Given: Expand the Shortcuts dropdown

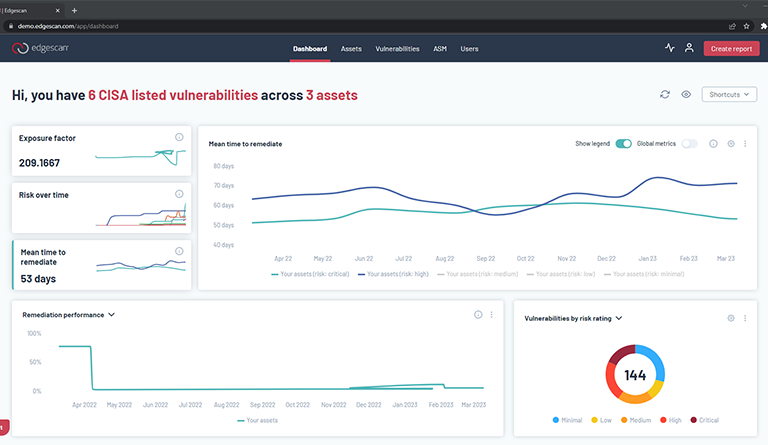Looking at the screenshot, I should tap(729, 94).
